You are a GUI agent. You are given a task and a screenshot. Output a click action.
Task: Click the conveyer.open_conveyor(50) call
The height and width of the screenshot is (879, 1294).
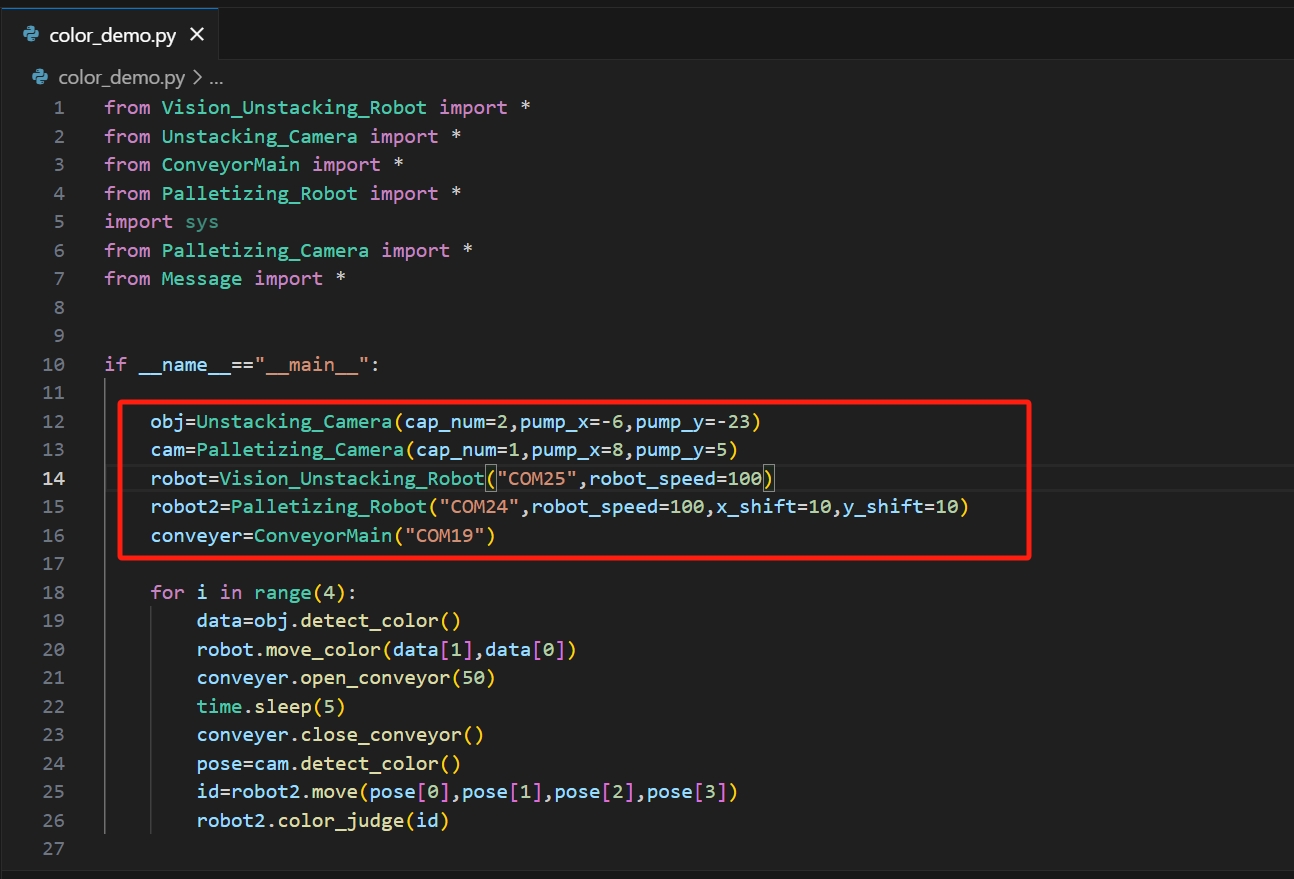pos(346,677)
